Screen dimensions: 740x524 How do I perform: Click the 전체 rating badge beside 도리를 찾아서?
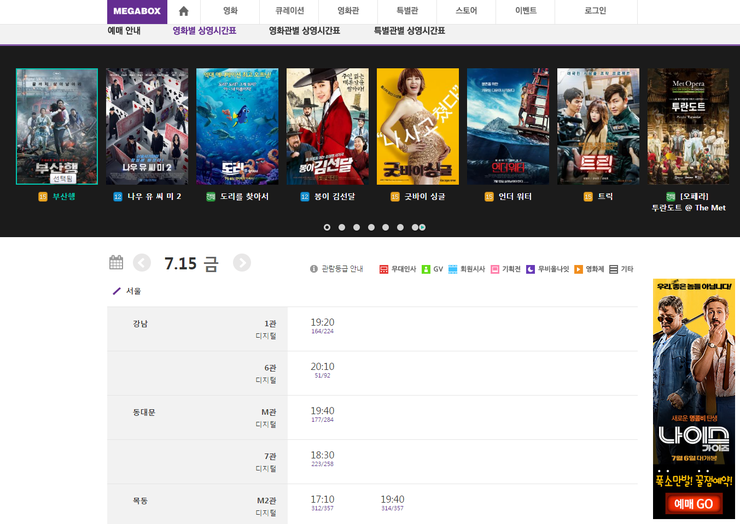tap(211, 197)
